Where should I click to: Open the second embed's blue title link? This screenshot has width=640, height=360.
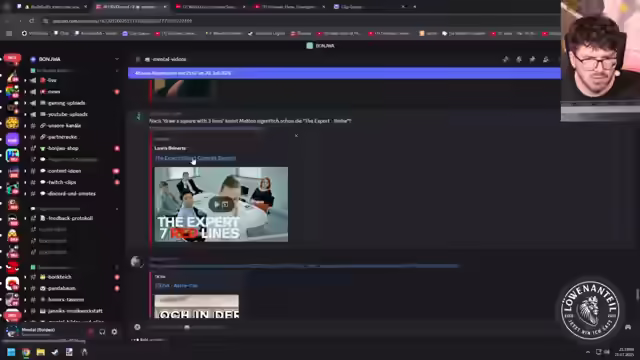pos(176,286)
